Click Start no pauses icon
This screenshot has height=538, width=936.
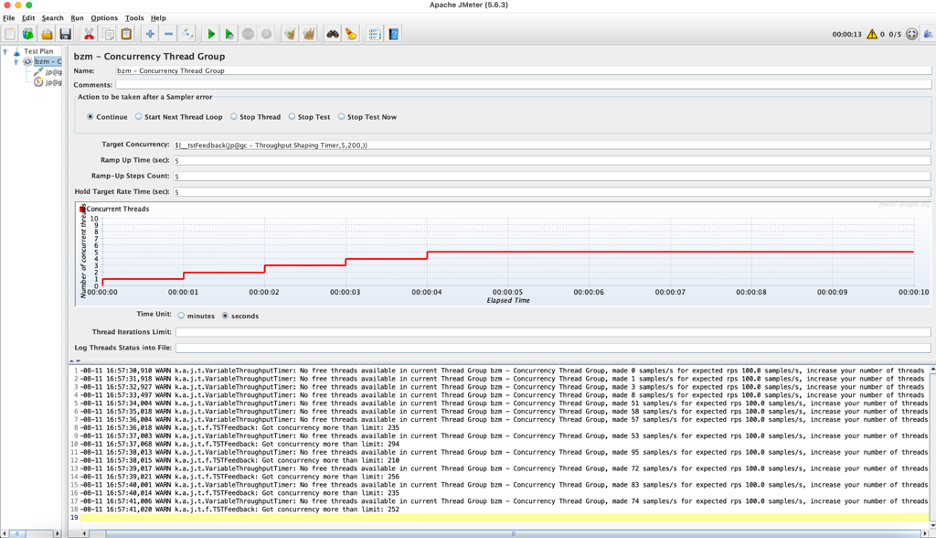click(229, 34)
